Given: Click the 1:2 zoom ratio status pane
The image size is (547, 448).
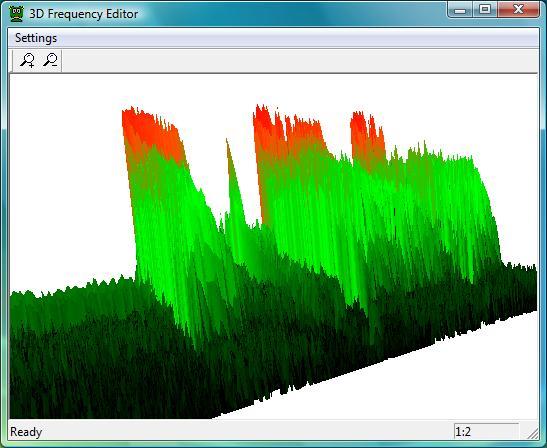Looking at the screenshot, I should point(486,432).
